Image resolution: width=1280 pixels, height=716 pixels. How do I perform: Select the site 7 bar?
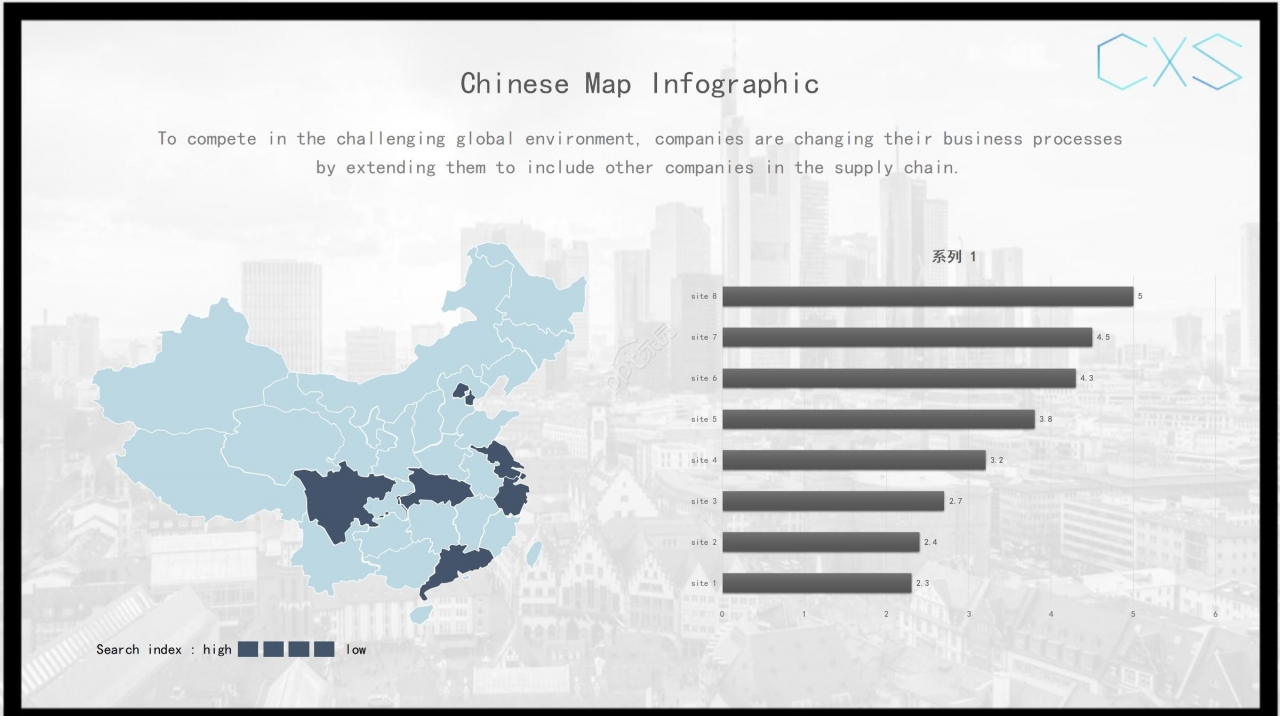tap(907, 338)
